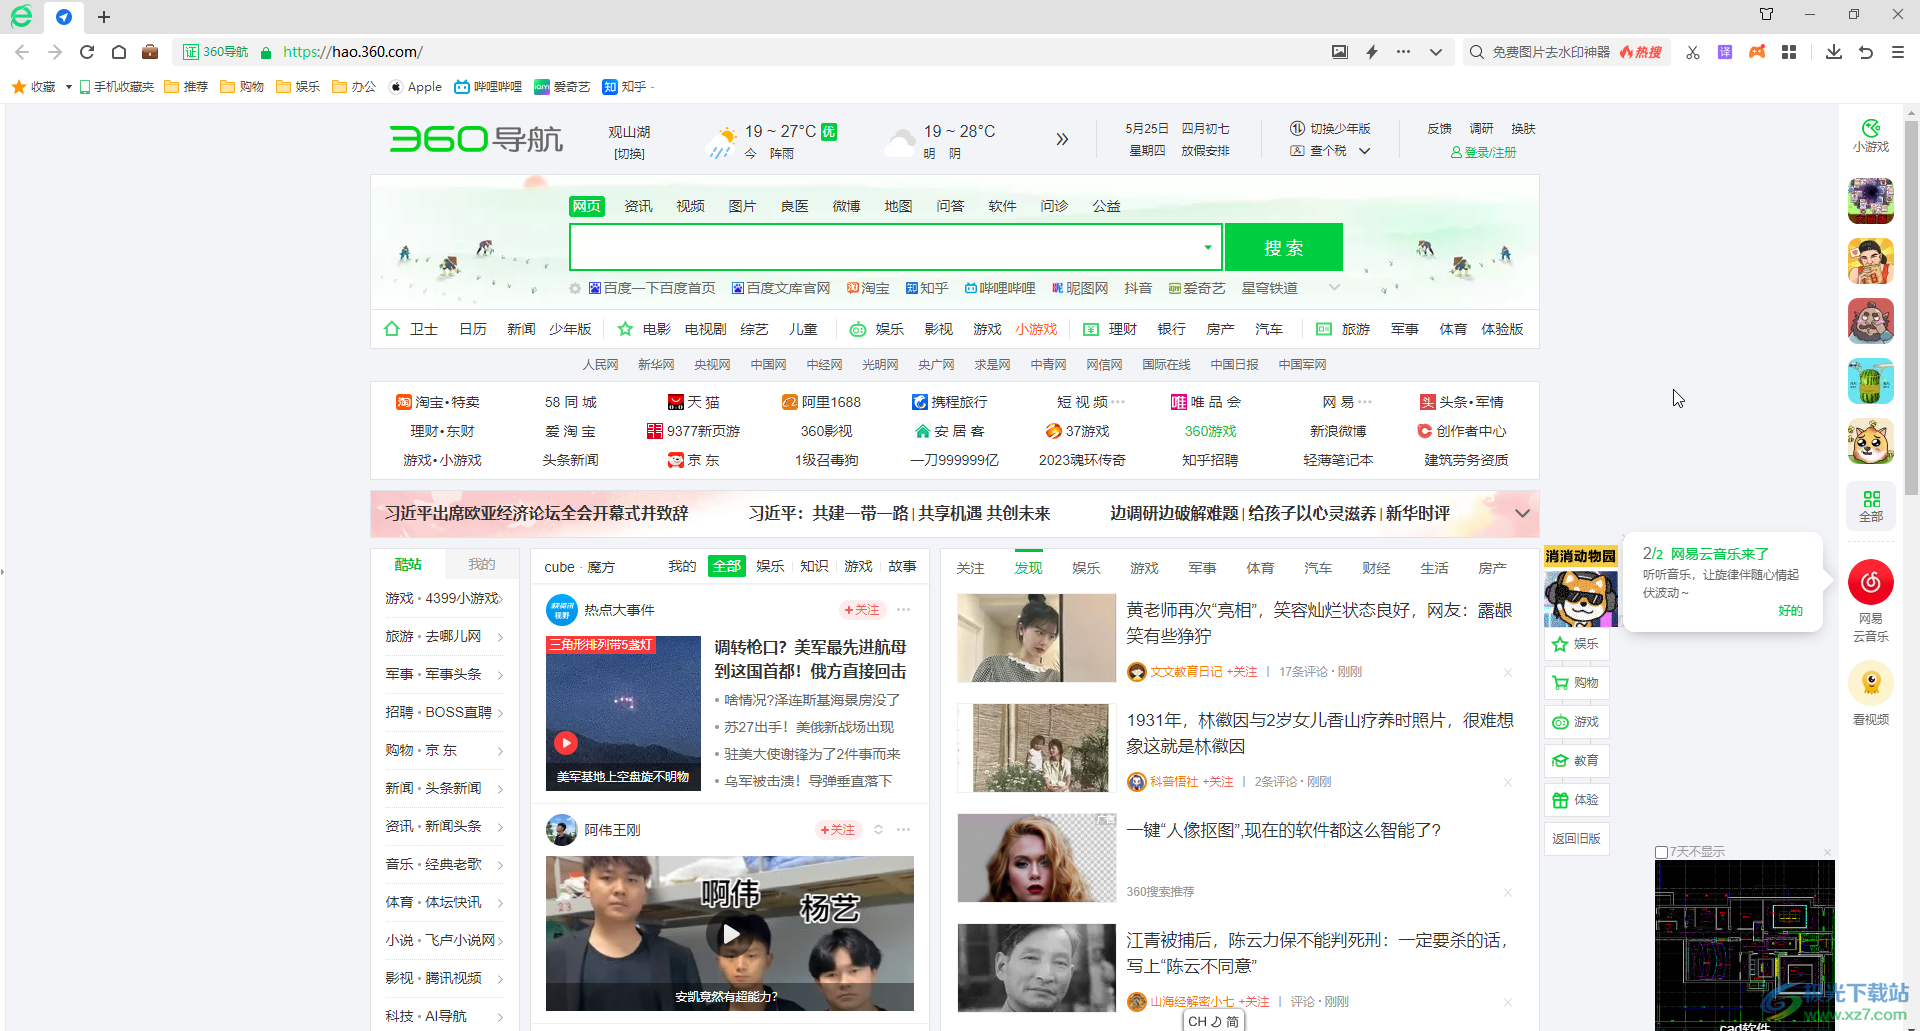Switch to the 我的 sidebar tab
1920x1031 pixels.
tap(482, 564)
